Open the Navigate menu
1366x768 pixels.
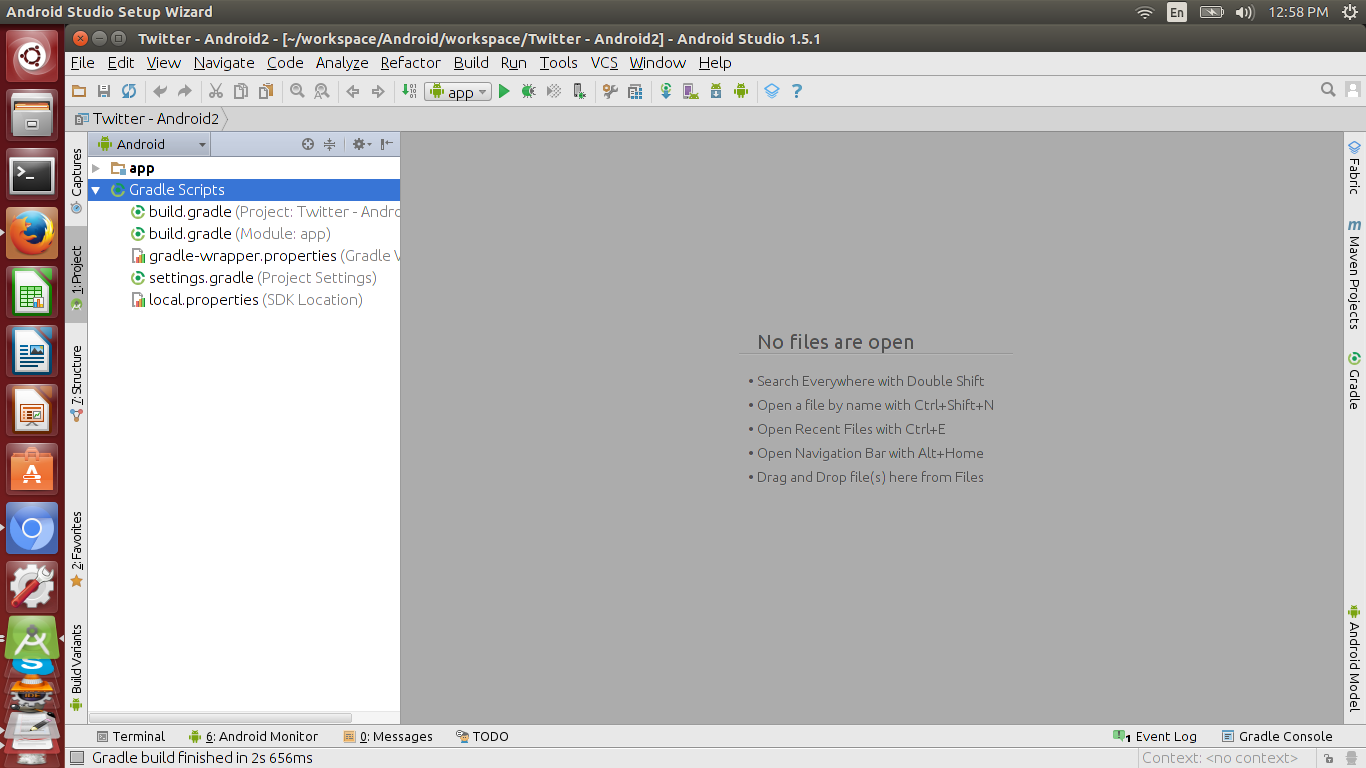tap(224, 62)
